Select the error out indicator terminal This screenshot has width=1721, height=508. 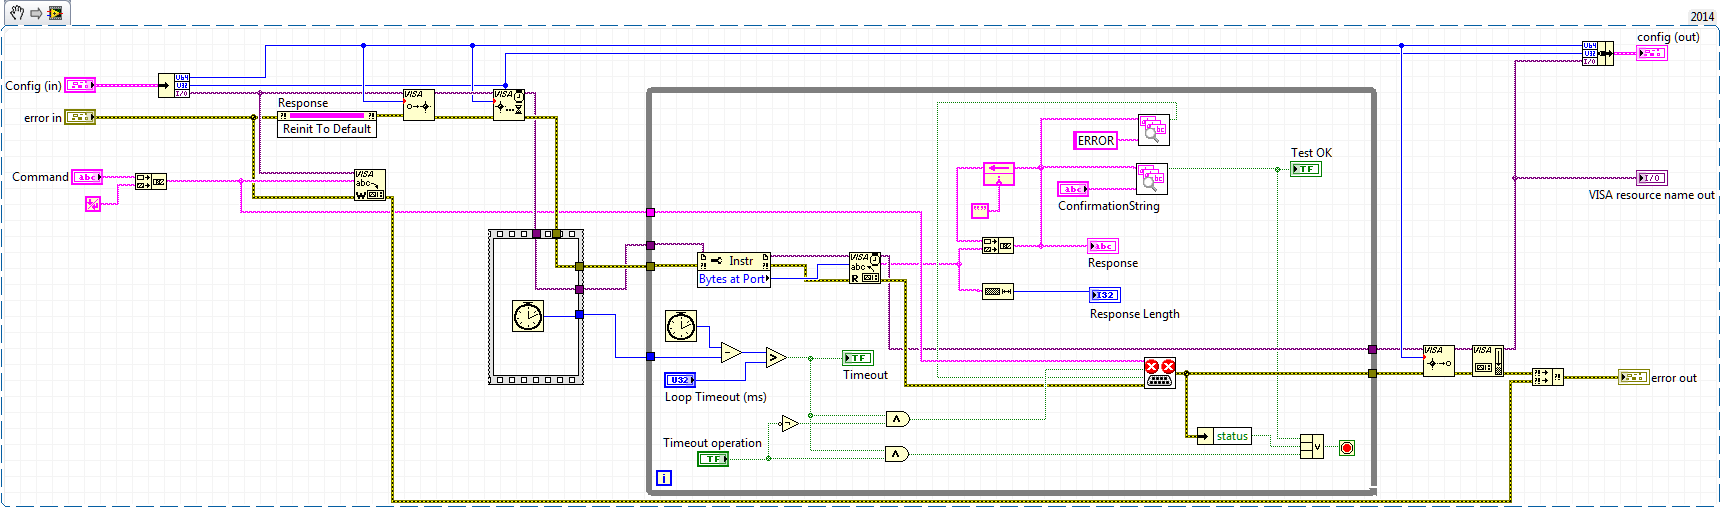[x=1634, y=377]
